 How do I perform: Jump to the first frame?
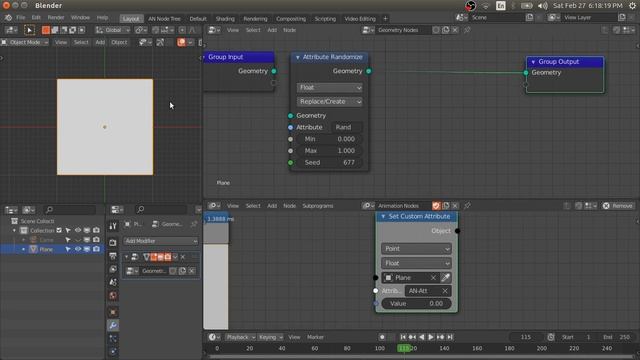(x=403, y=337)
